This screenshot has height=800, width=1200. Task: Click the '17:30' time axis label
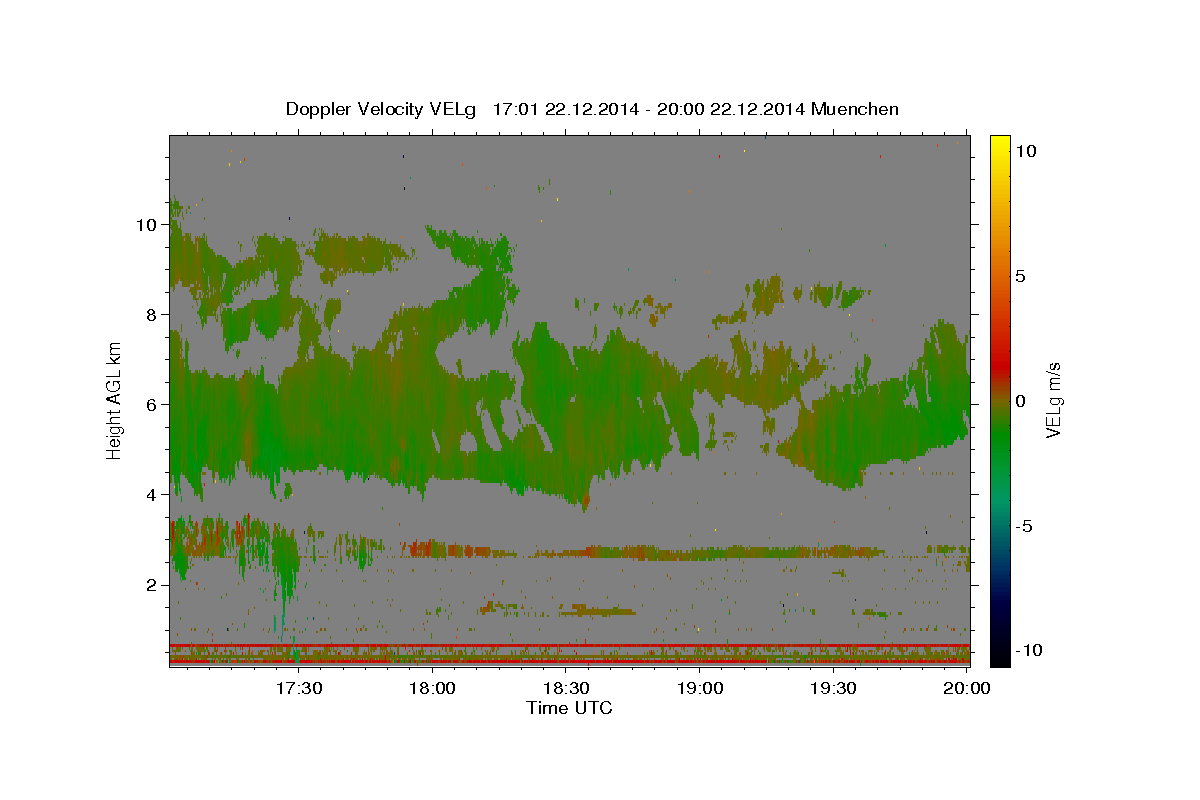(x=300, y=688)
